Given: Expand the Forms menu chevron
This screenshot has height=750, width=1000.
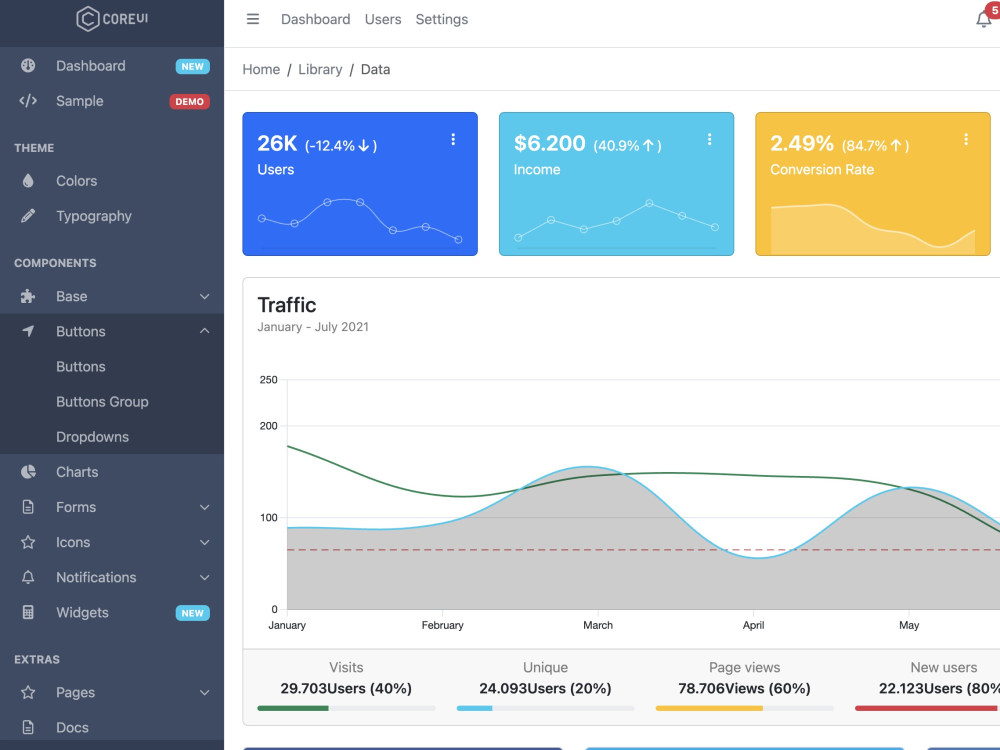Looking at the screenshot, I should click(204, 507).
